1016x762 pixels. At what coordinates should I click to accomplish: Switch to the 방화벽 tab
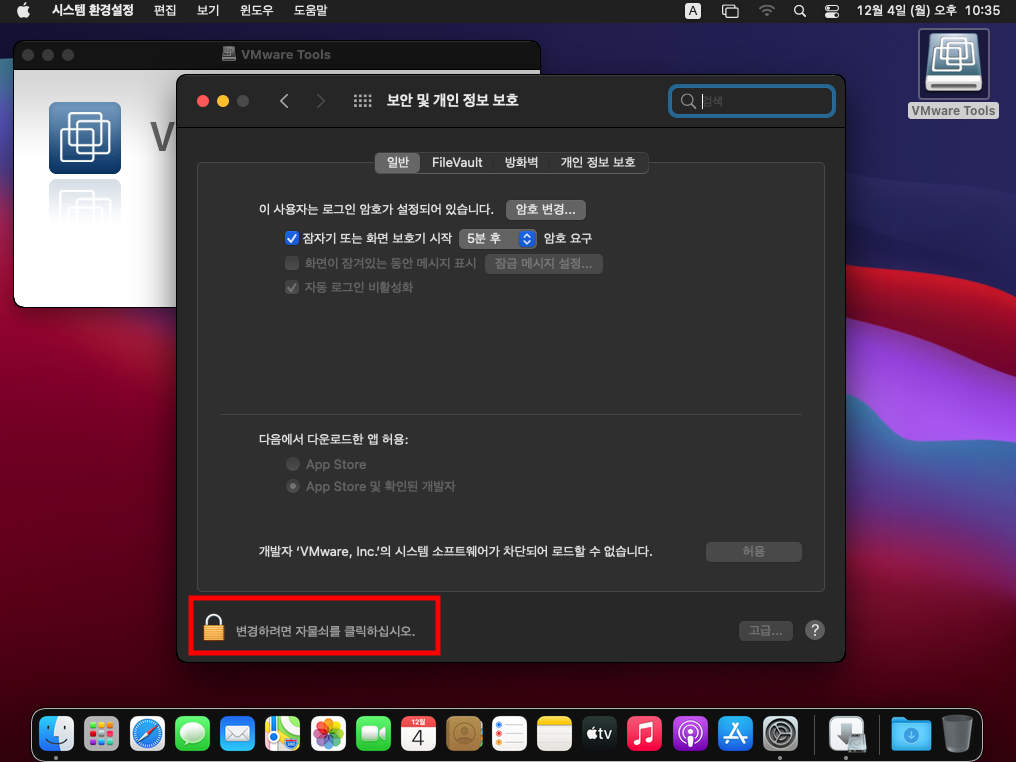522,163
